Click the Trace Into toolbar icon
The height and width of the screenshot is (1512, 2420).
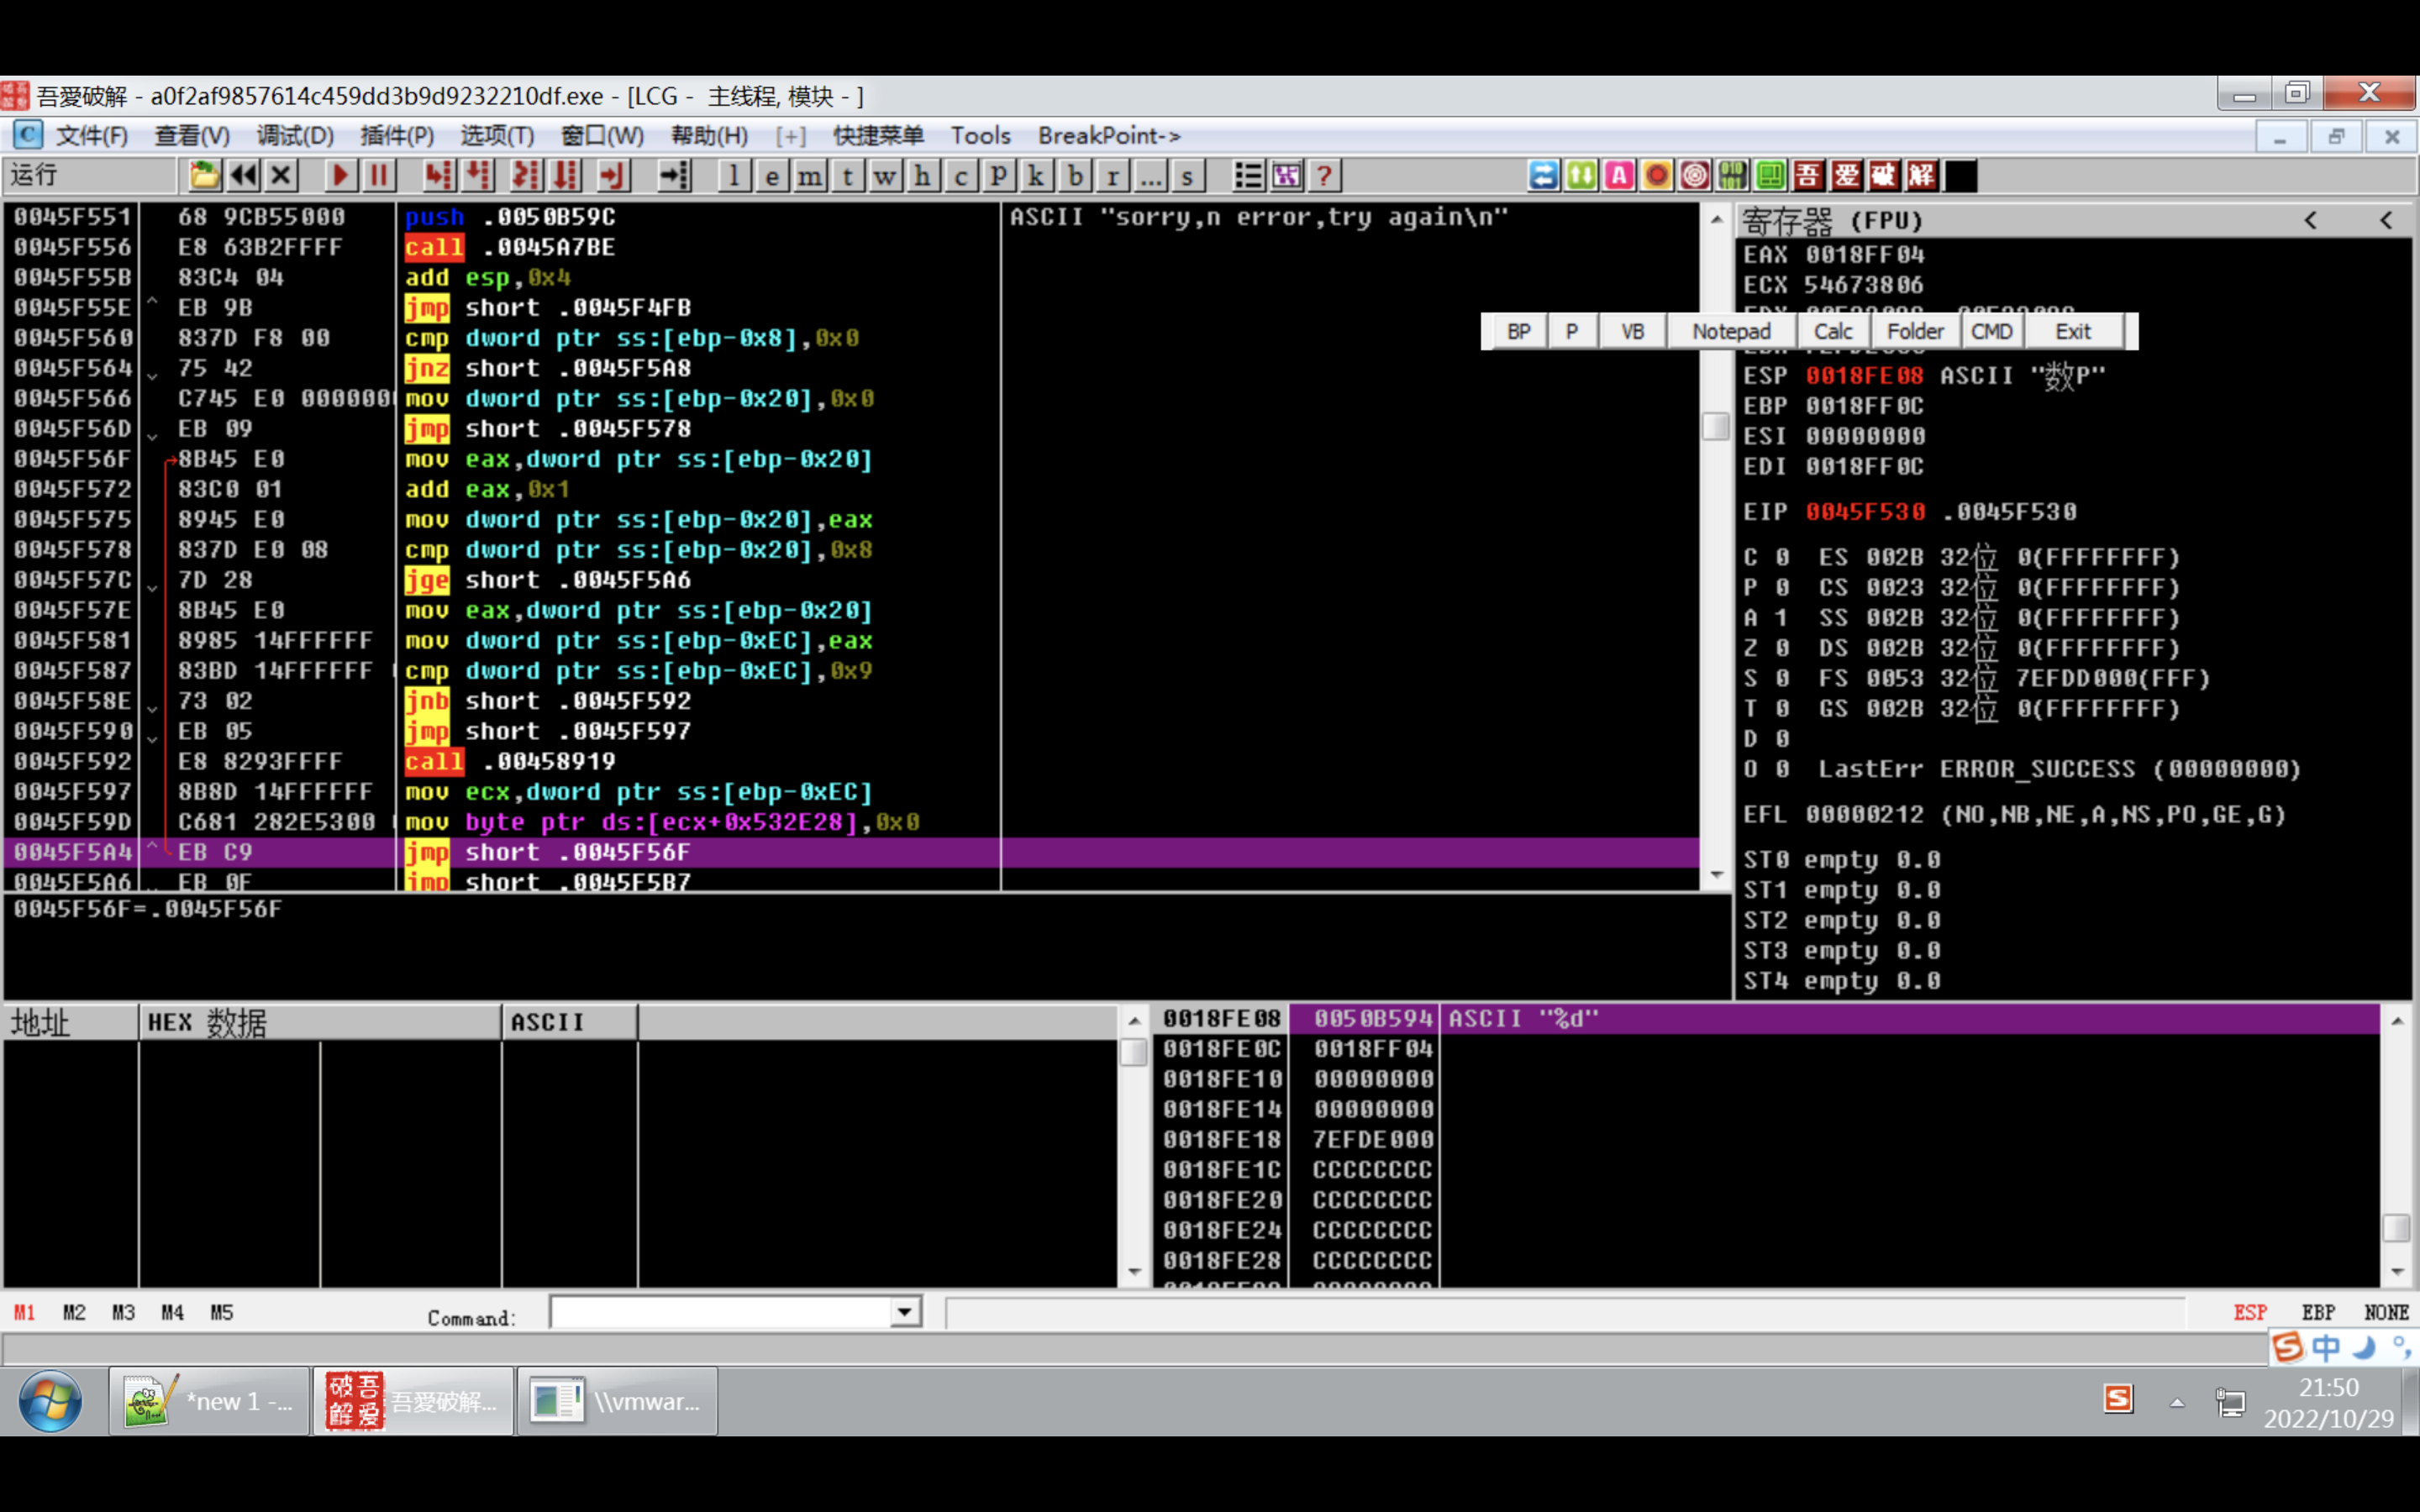pos(524,176)
